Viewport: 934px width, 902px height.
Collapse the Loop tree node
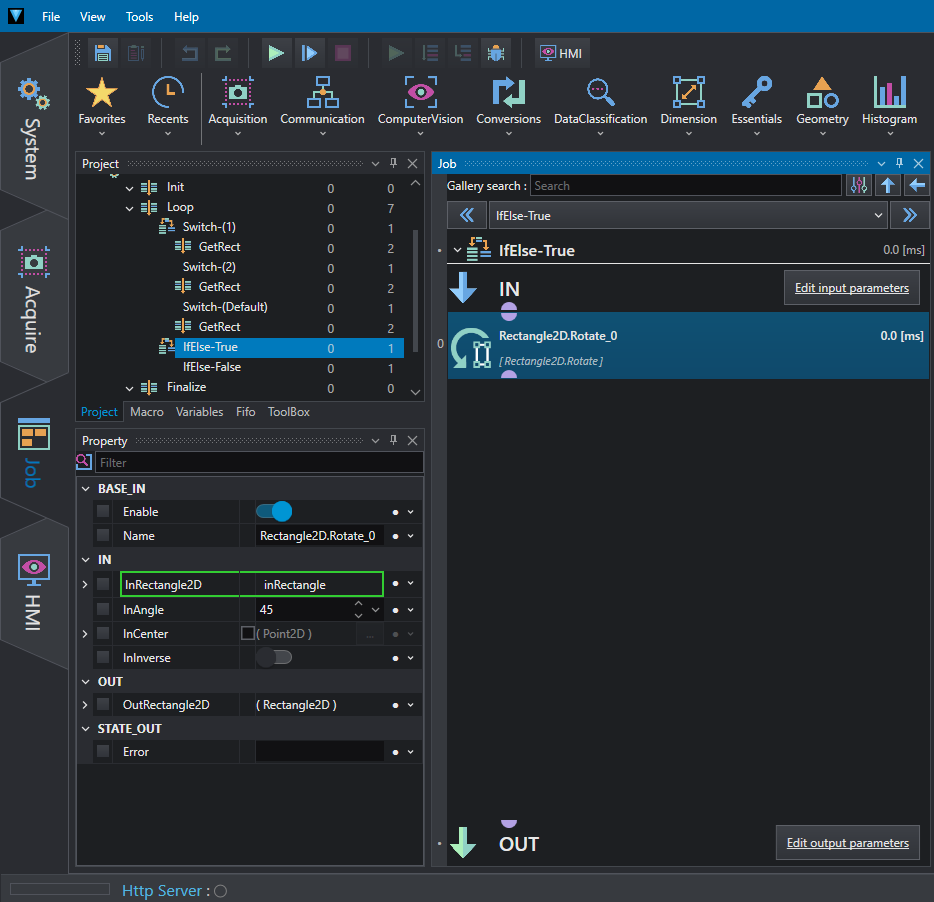pyautogui.click(x=129, y=209)
